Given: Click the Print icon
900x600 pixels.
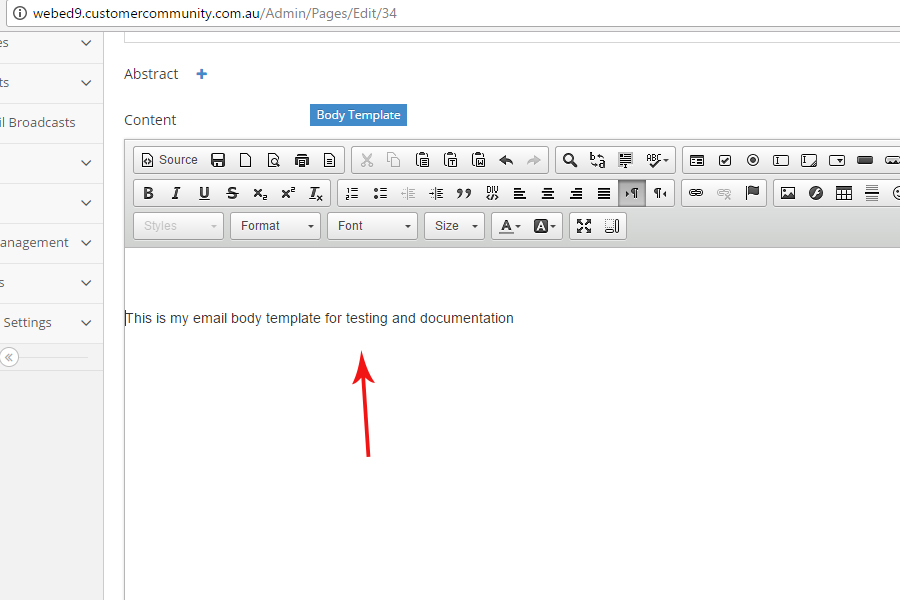Looking at the screenshot, I should [302, 160].
